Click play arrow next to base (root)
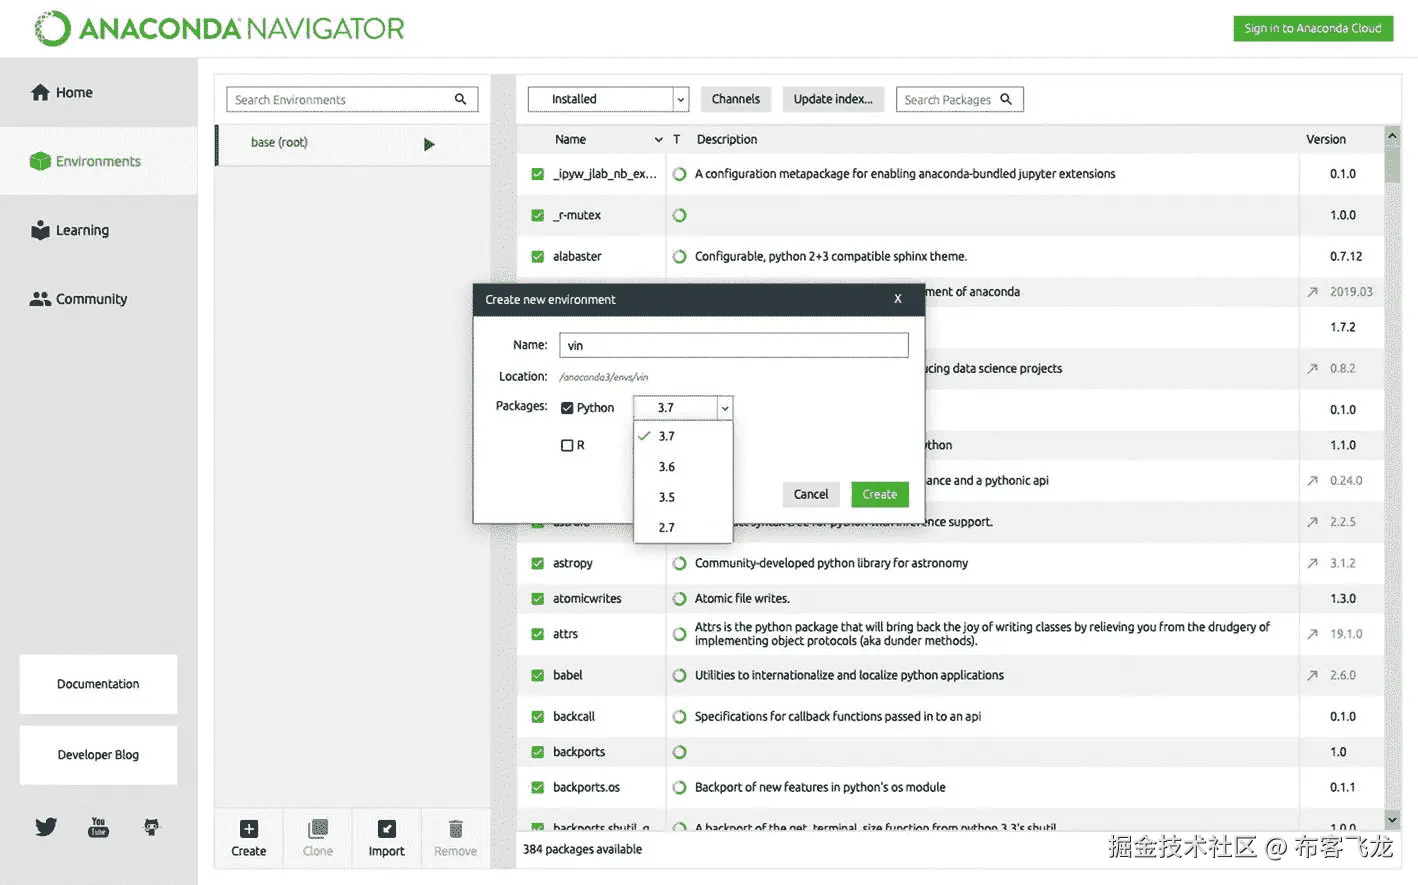 point(429,144)
